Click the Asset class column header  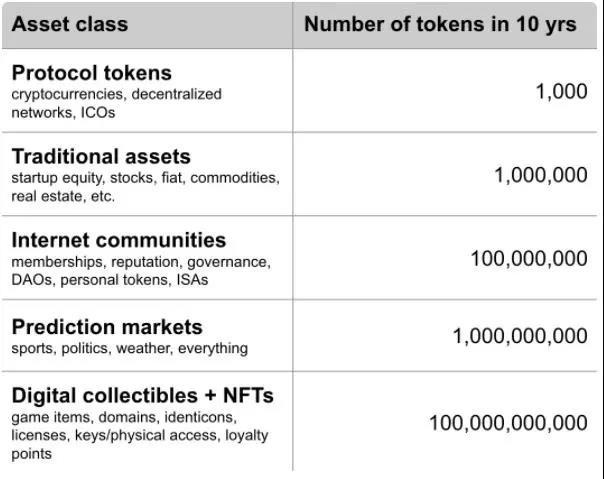70,24
